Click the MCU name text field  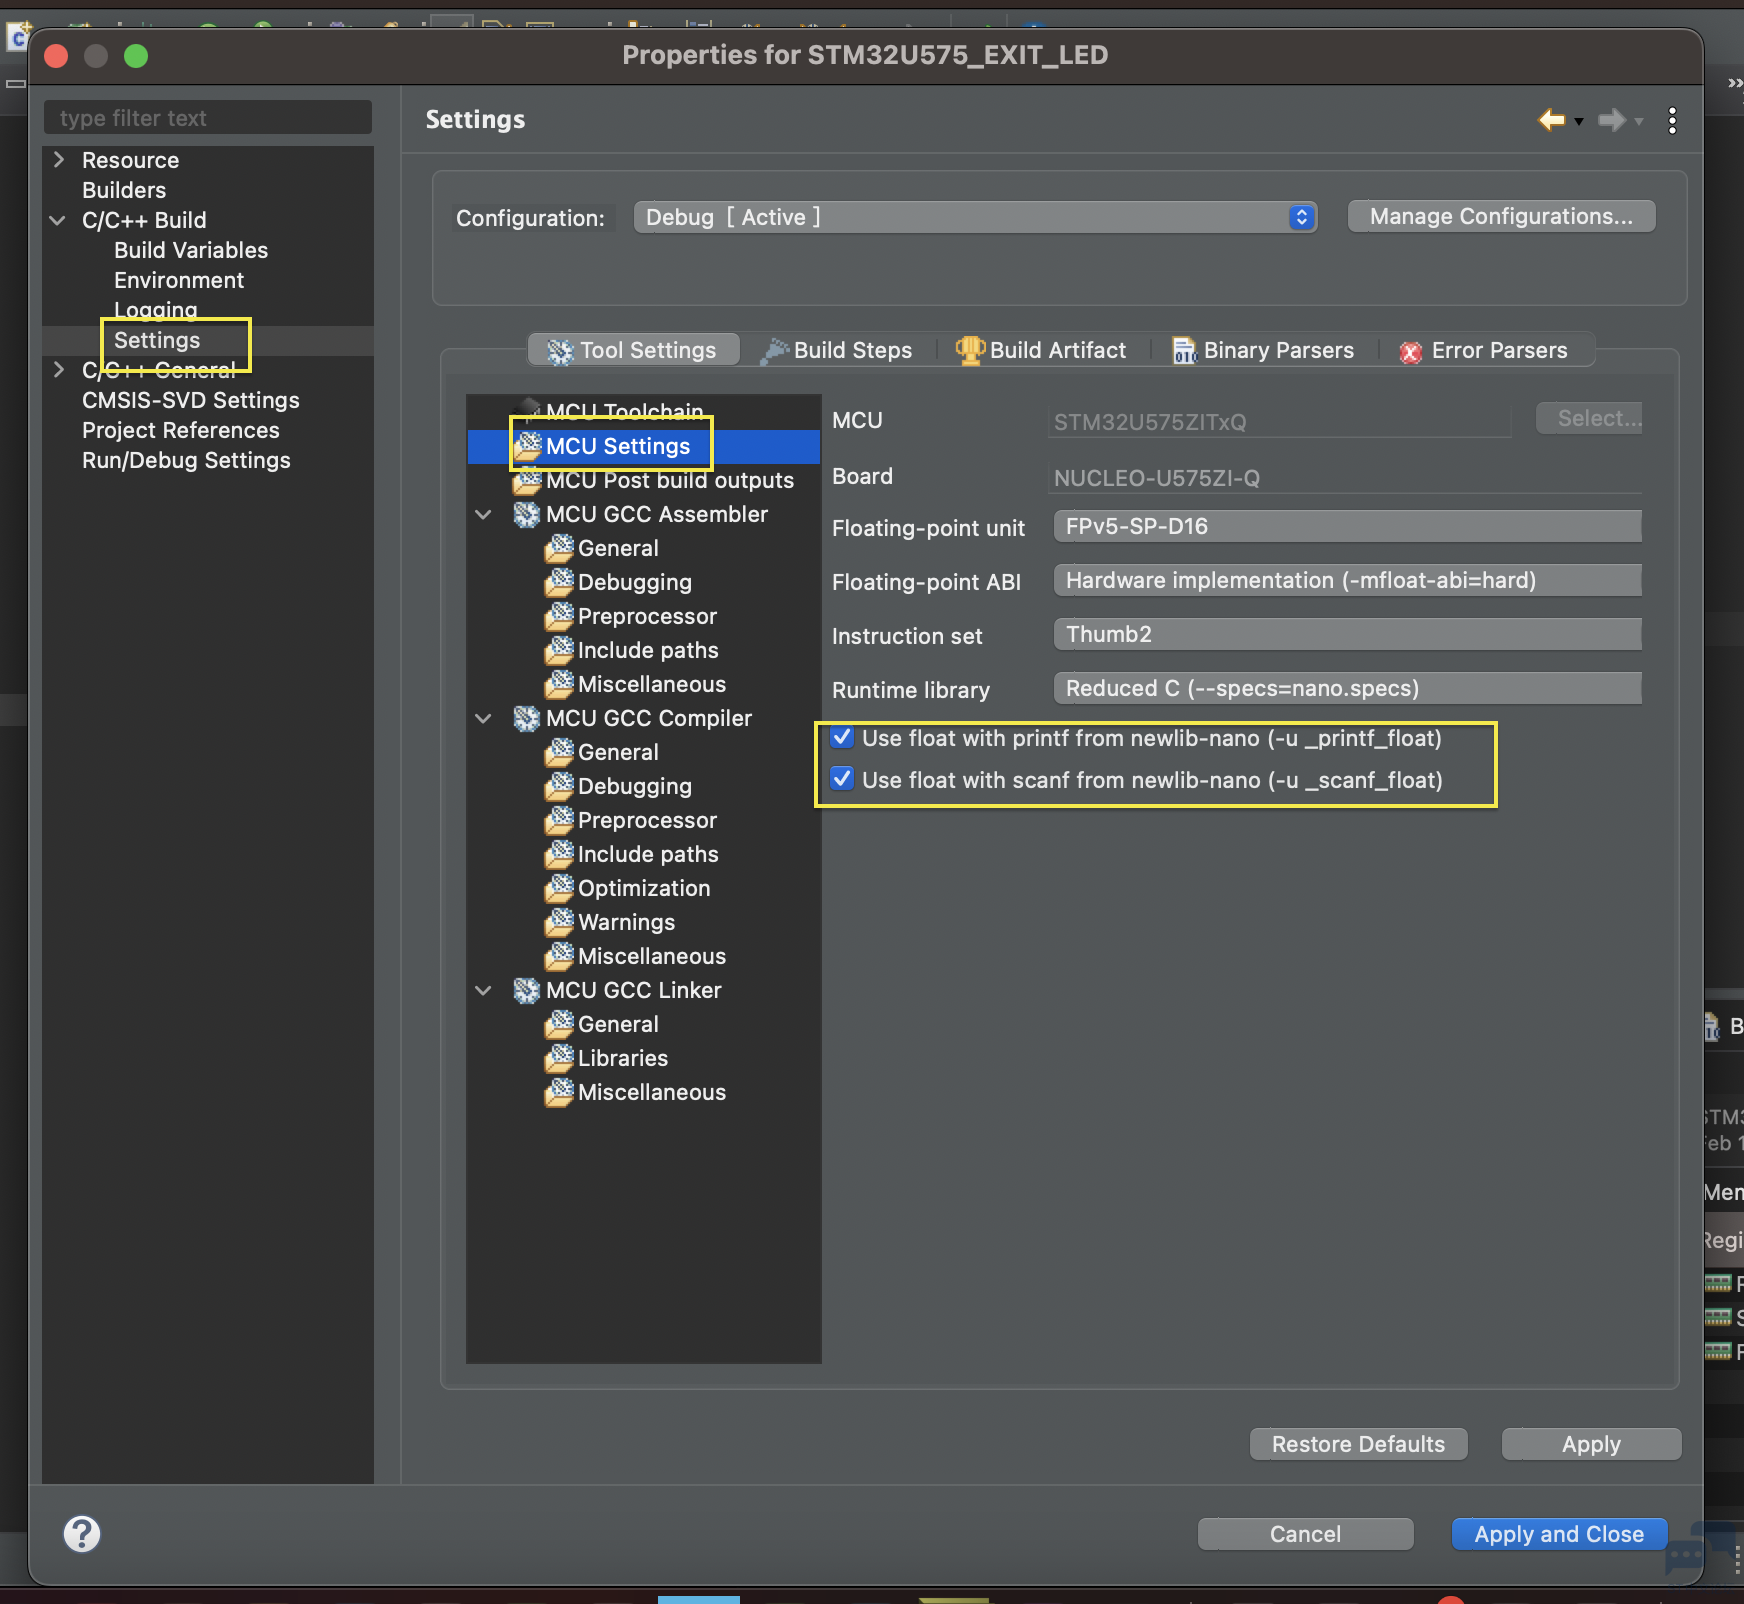(x=1280, y=422)
